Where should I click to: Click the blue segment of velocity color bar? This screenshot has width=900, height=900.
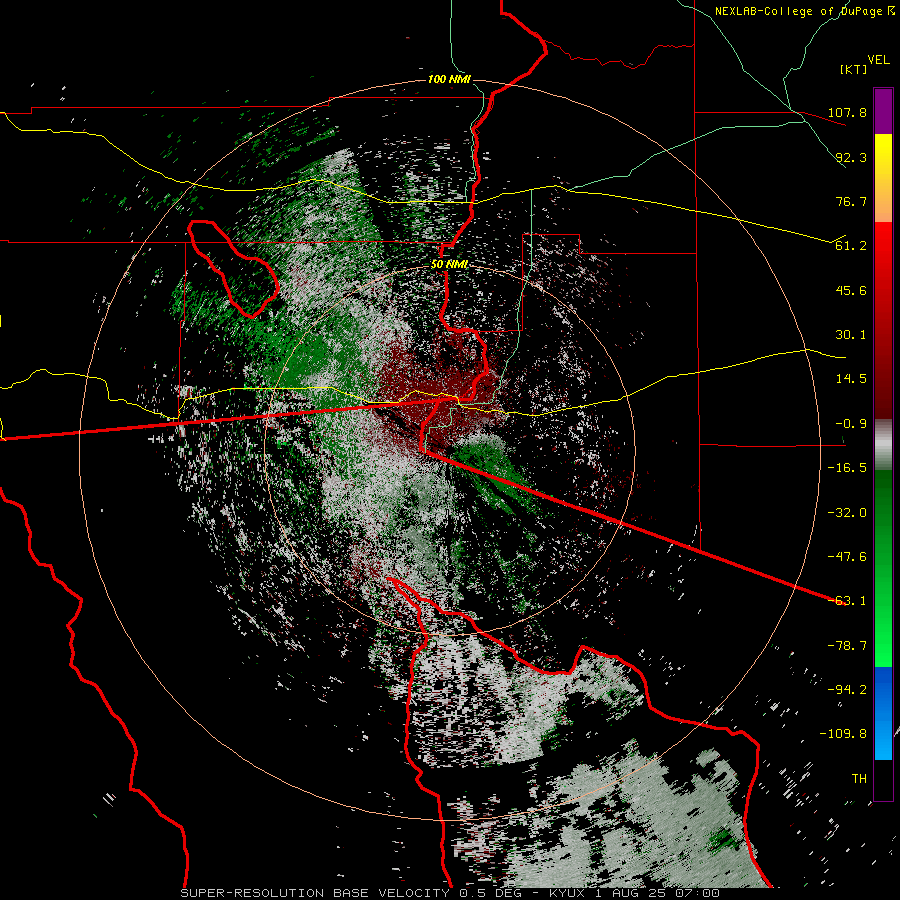[883, 713]
